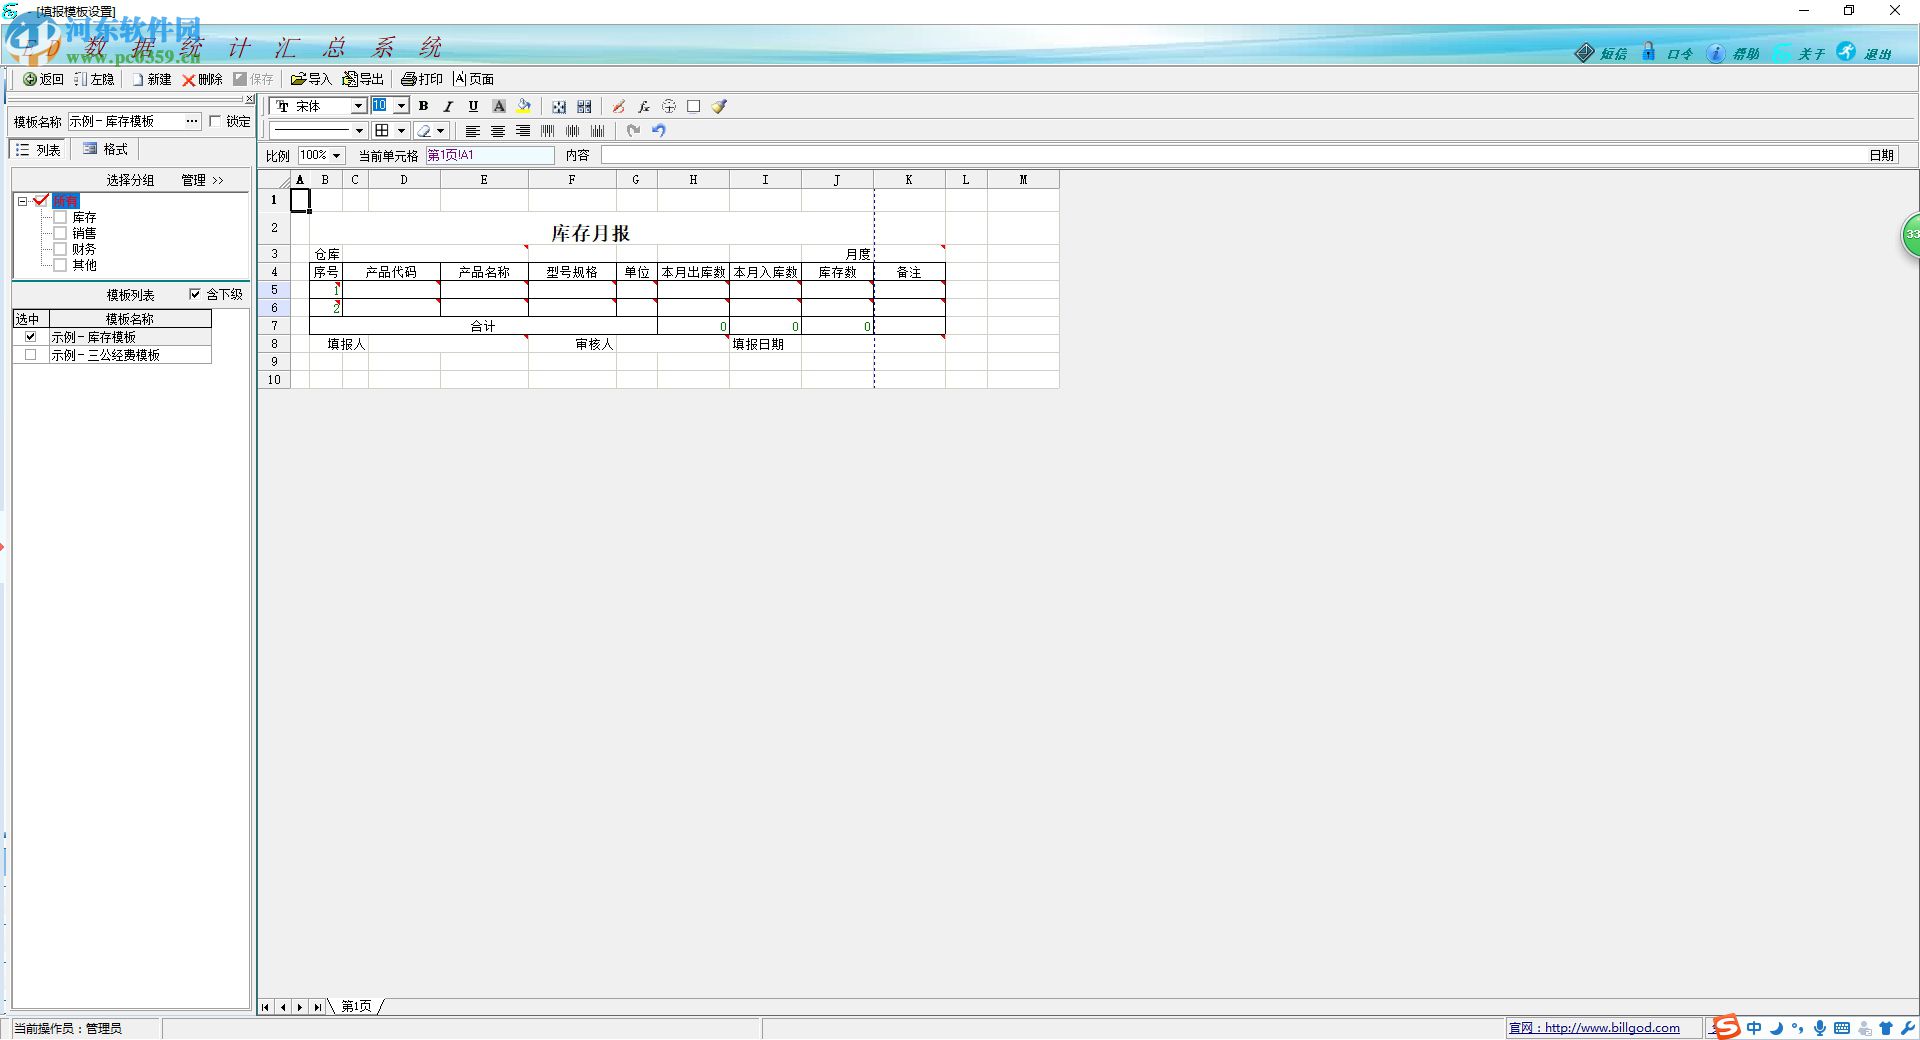The width and height of the screenshot is (1920, 1040).
Task: Open the eraser clear dropdown arrow
Action: click(x=441, y=131)
